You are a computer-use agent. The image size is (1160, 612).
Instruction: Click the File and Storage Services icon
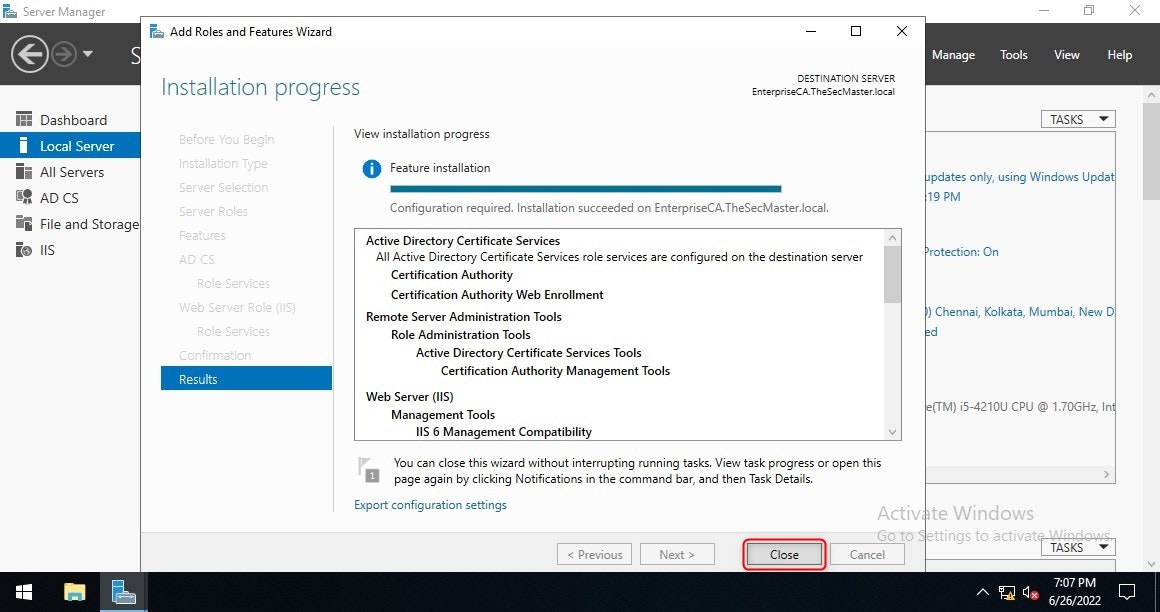[24, 223]
